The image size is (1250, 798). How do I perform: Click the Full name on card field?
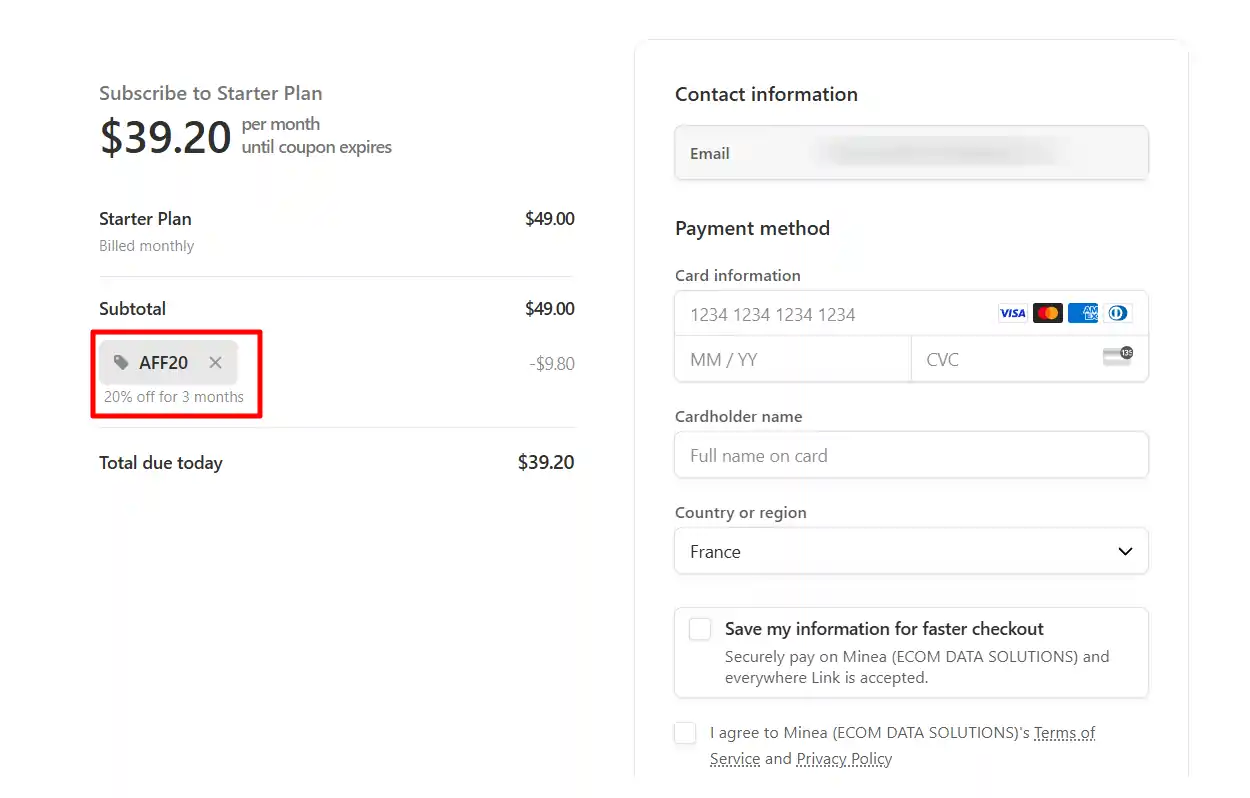(x=911, y=455)
